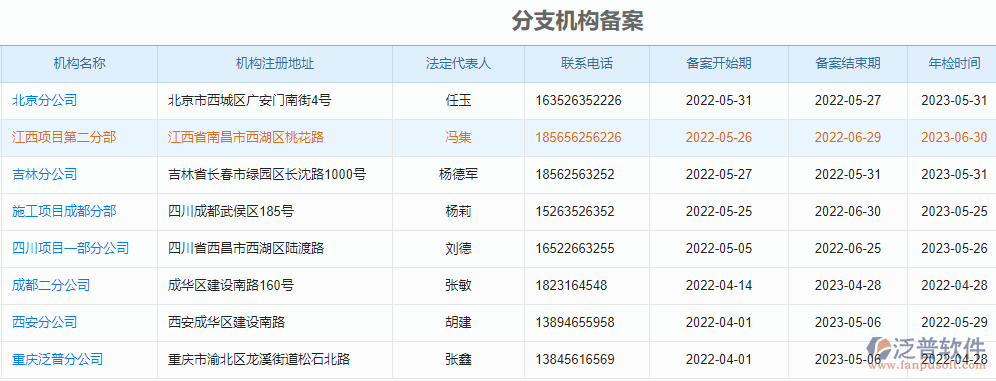Click 北京分公司 end date 2022-05-27
The width and height of the screenshot is (996, 381).
tap(848, 100)
